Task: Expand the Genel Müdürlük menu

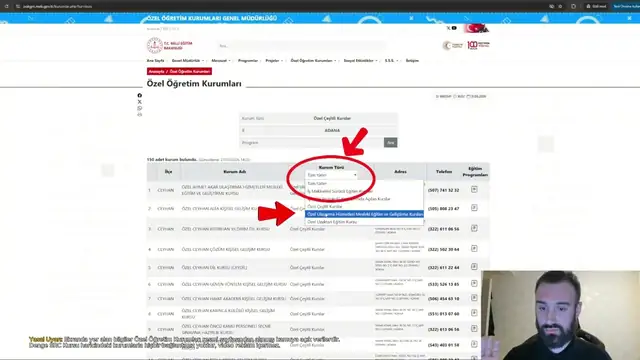Action: pos(188,60)
